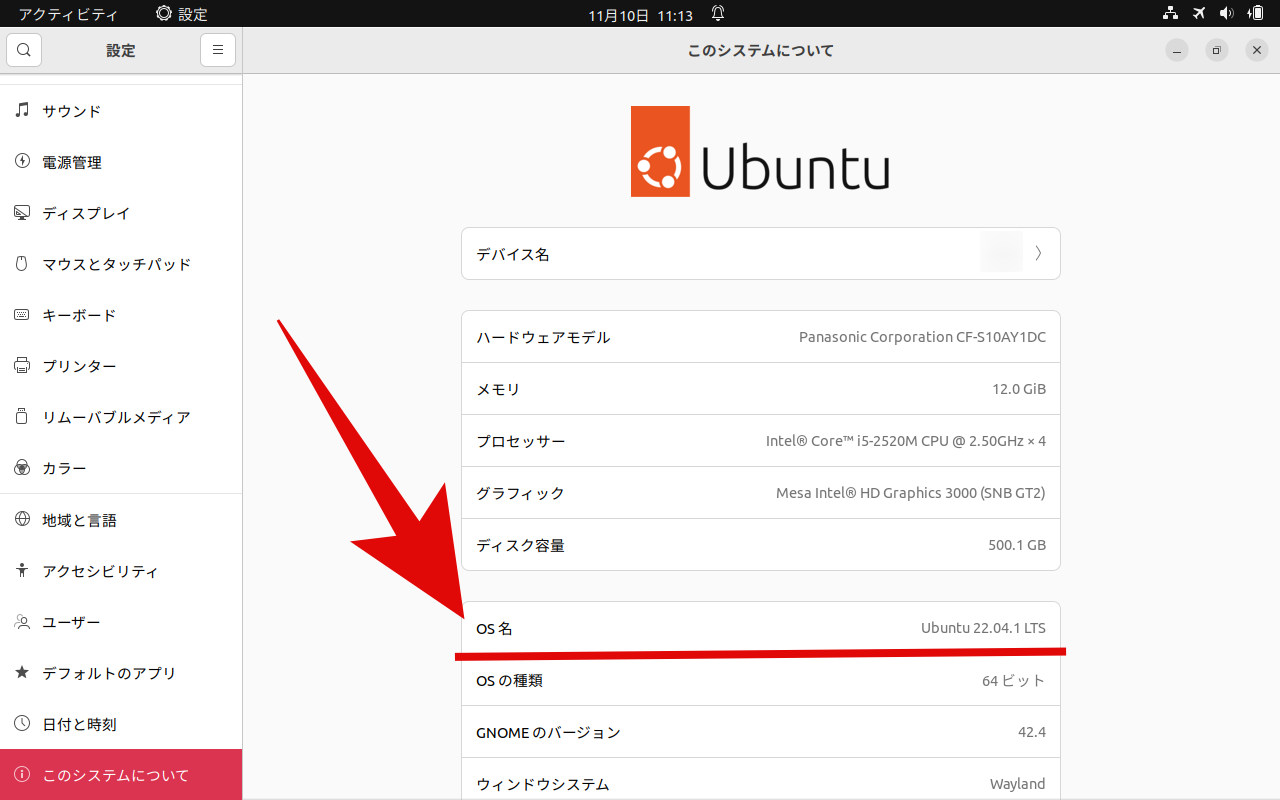Open Sound settings from the sidebar speaker icon

[20, 111]
